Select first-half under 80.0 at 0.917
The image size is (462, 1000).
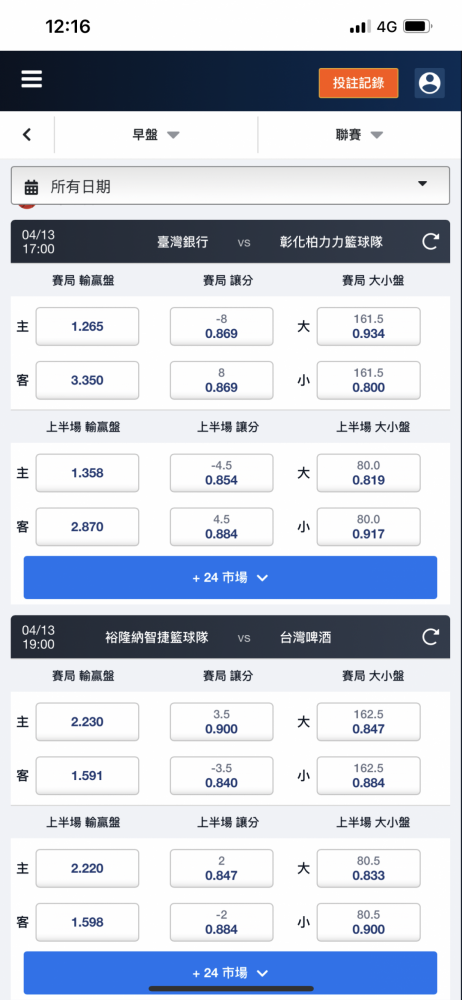point(369,527)
